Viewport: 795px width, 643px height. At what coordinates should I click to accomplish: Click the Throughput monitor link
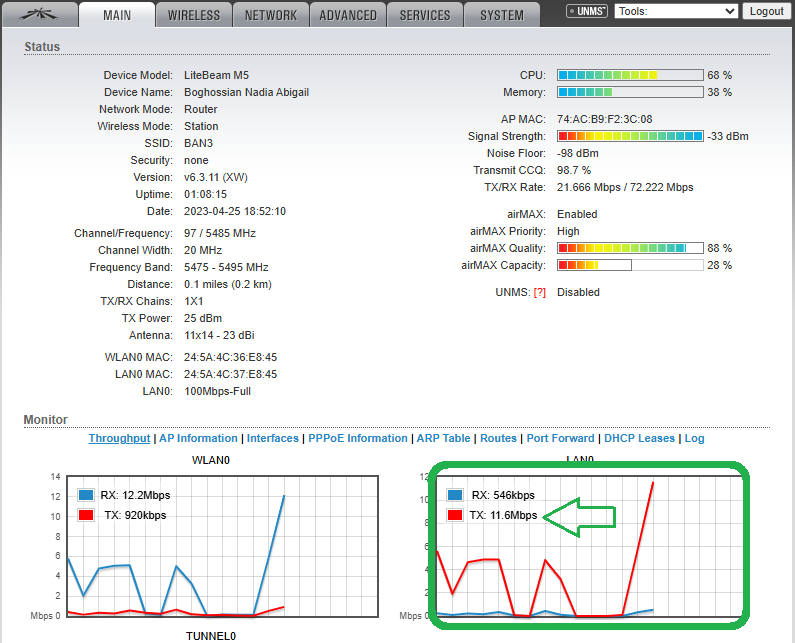pyautogui.click(x=119, y=438)
